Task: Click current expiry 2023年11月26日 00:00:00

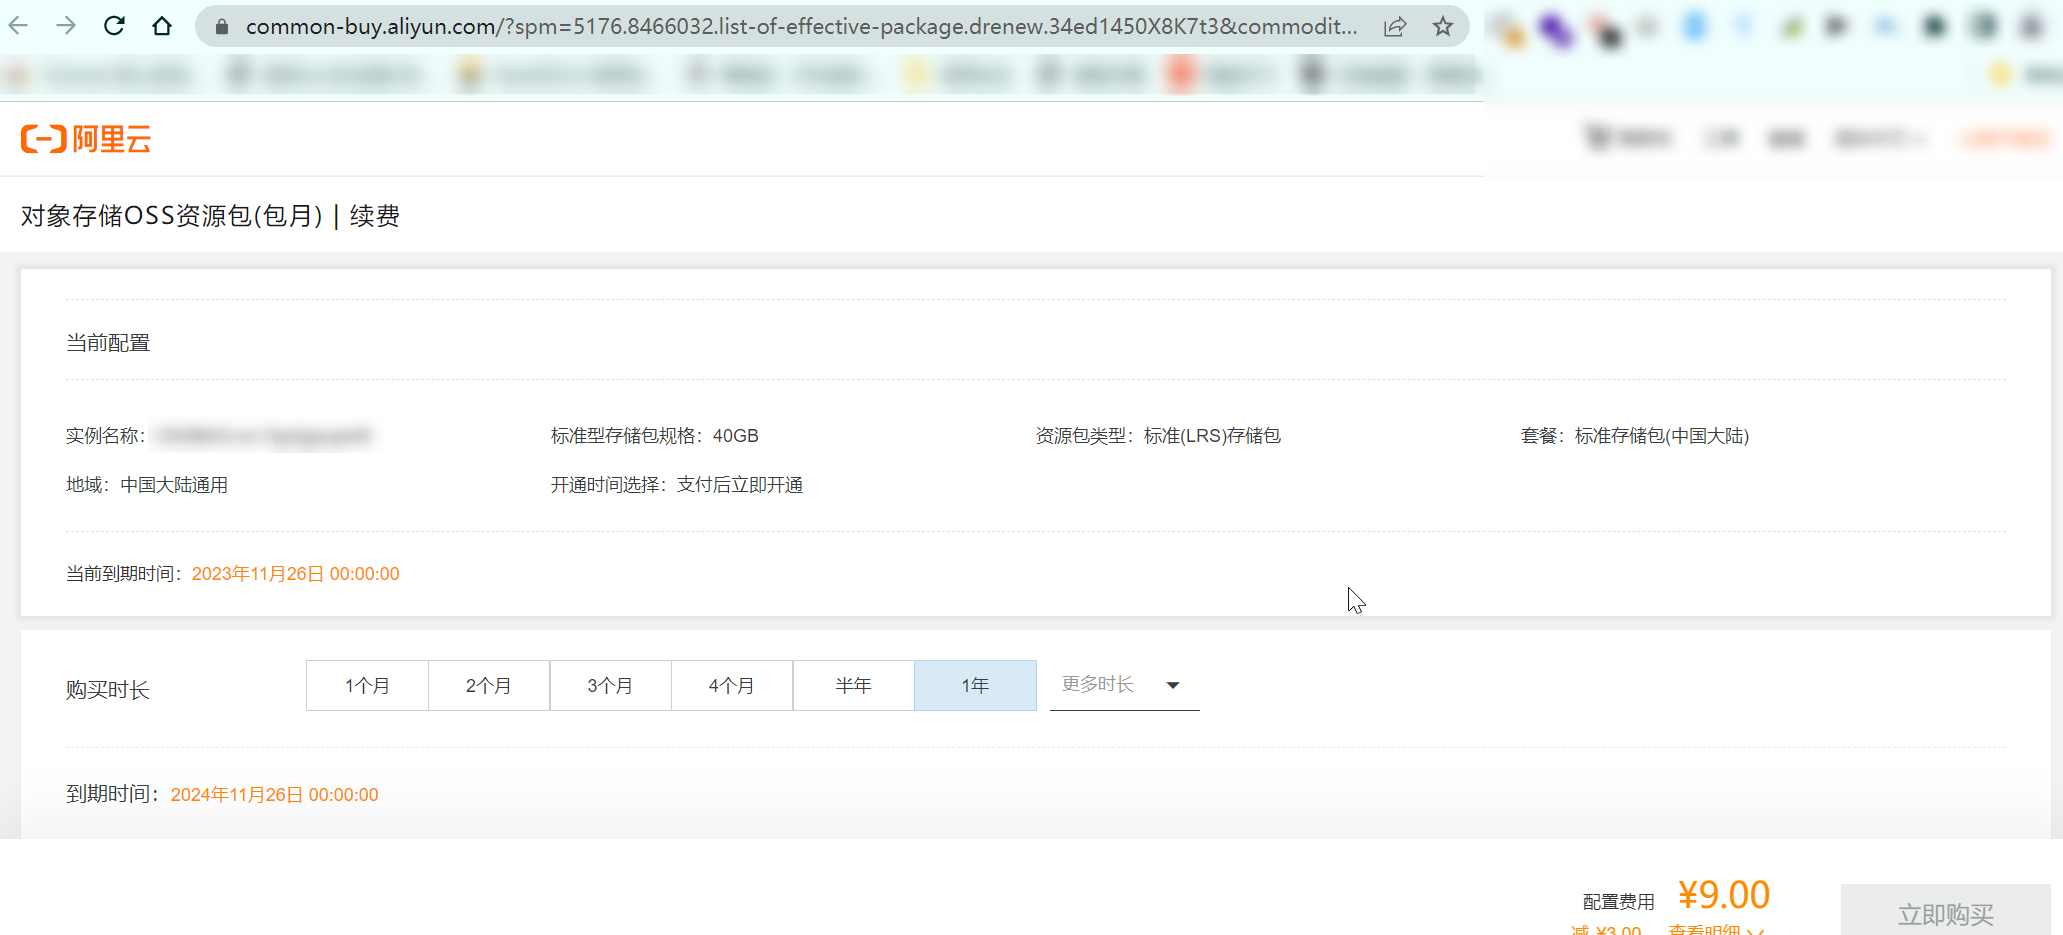Action: pyautogui.click(x=295, y=574)
